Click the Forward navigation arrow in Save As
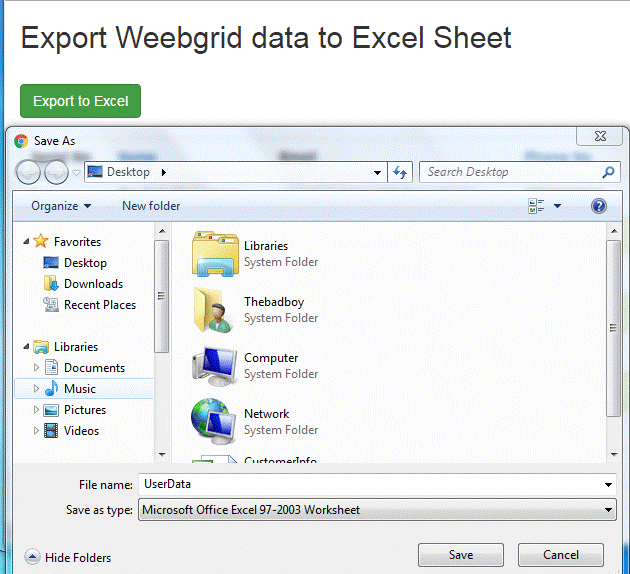 click(56, 172)
